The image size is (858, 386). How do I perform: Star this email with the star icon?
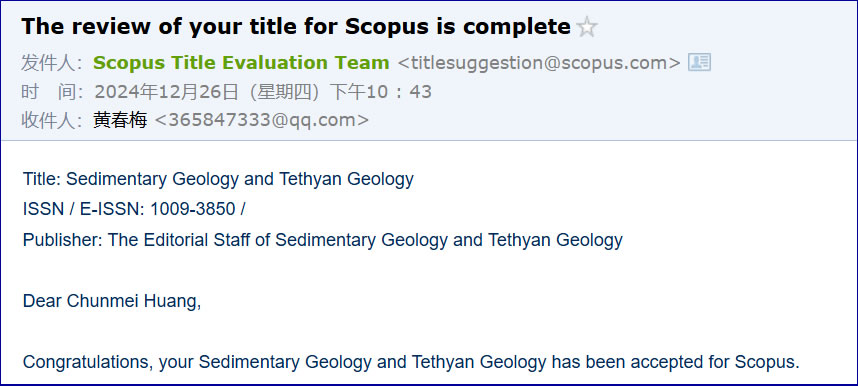[x=587, y=27]
